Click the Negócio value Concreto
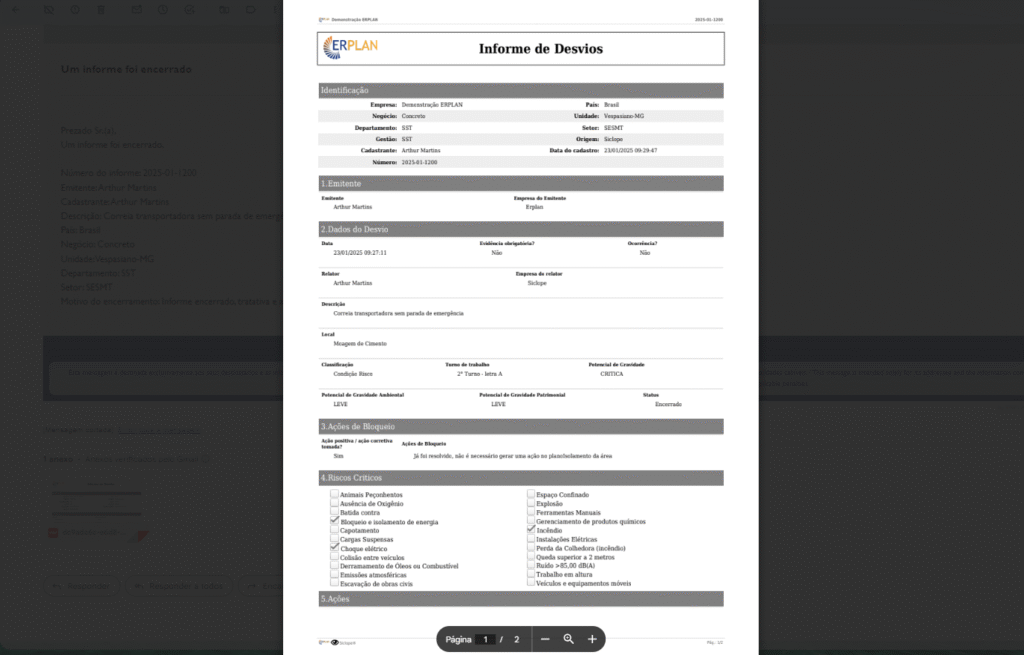Screen dimensions: 1024x655 [x=413, y=116]
